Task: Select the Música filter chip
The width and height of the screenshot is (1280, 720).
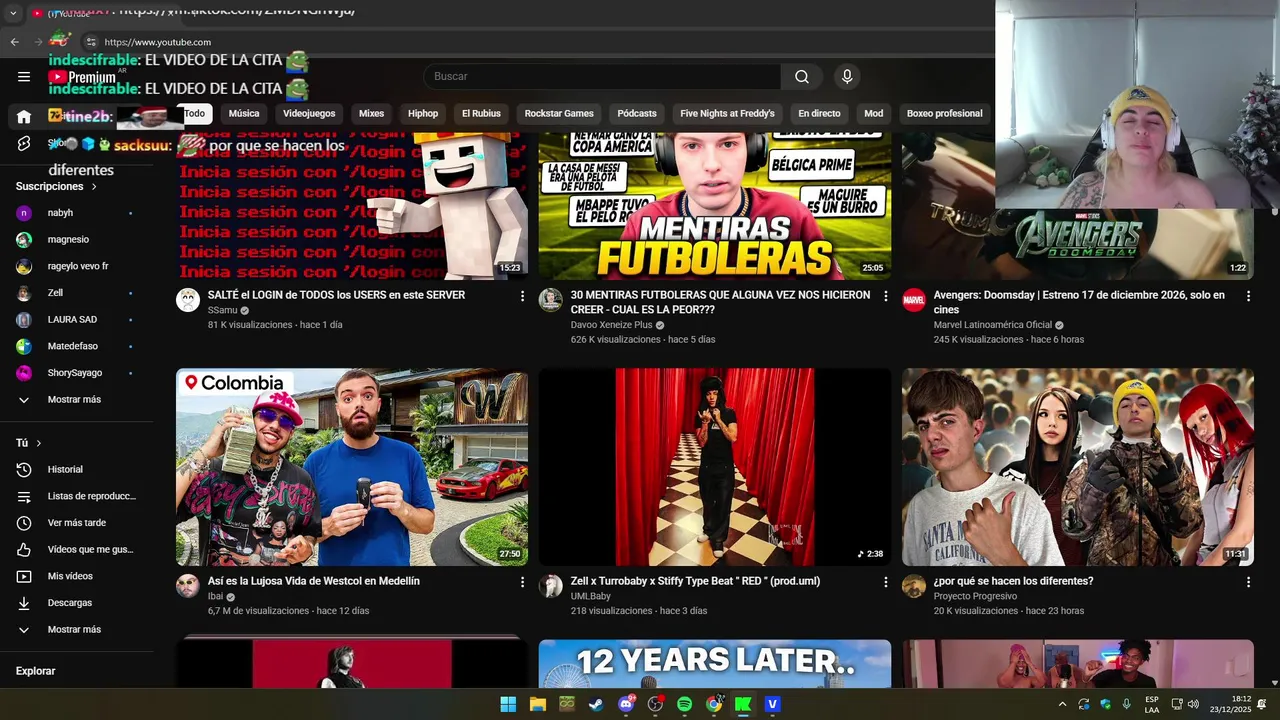Action: point(244,114)
